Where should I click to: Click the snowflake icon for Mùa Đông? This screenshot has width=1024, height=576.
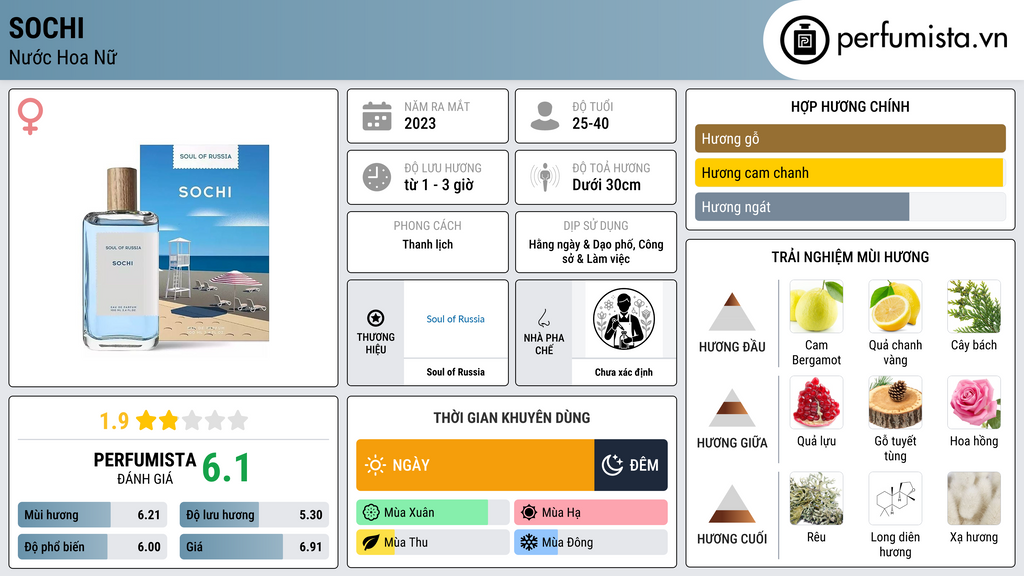click(529, 542)
